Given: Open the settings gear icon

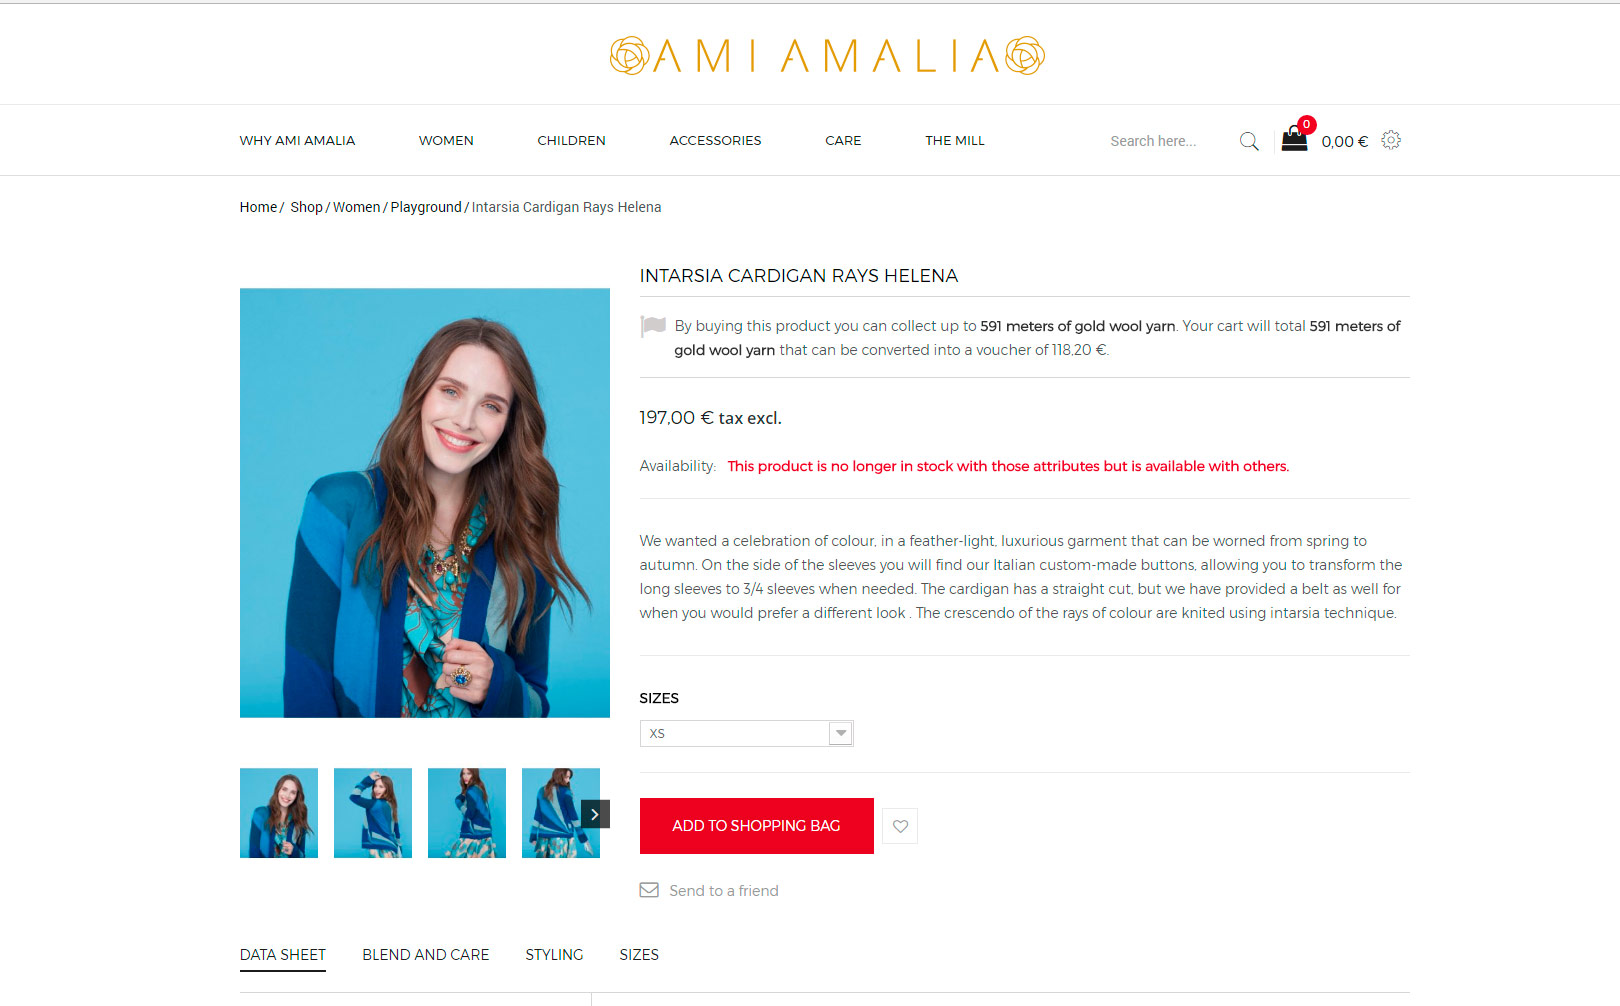Looking at the screenshot, I should 1391,140.
